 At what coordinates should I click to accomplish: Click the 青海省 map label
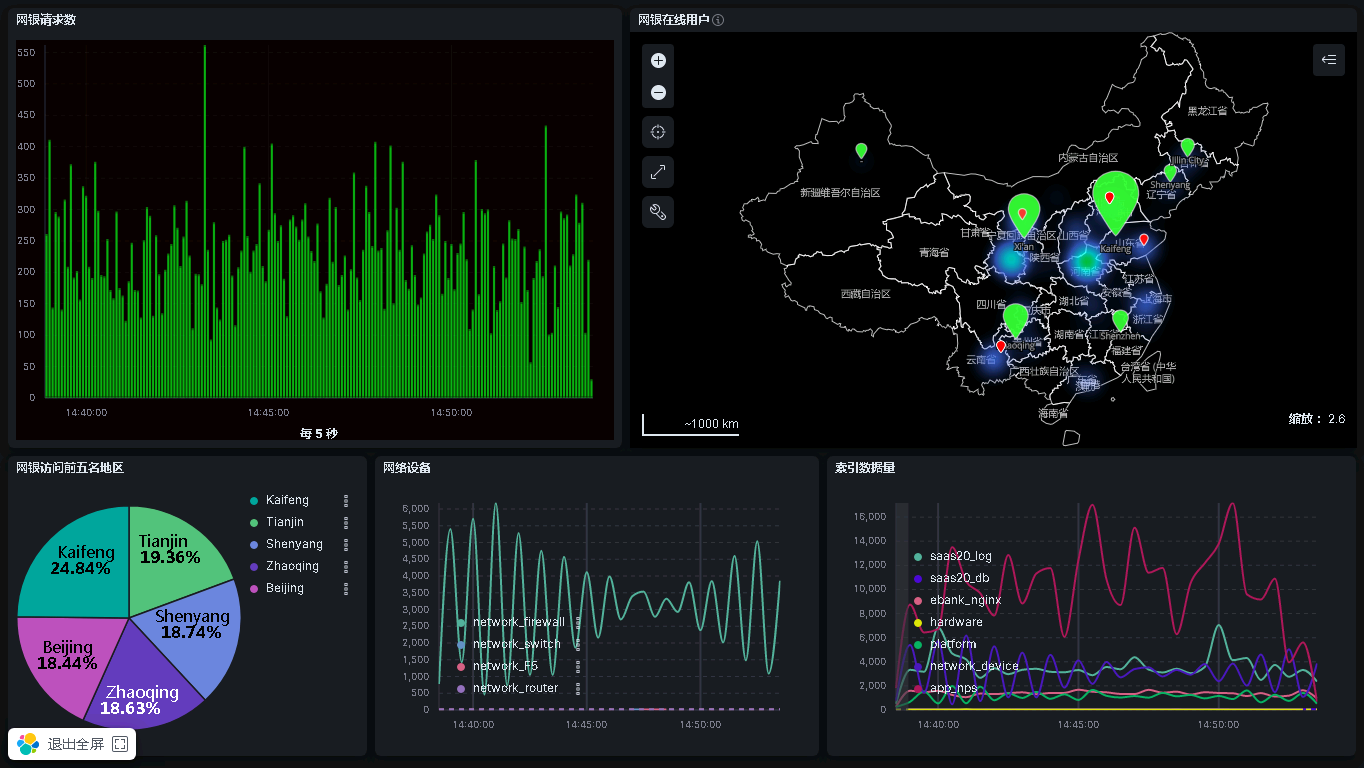coord(934,253)
